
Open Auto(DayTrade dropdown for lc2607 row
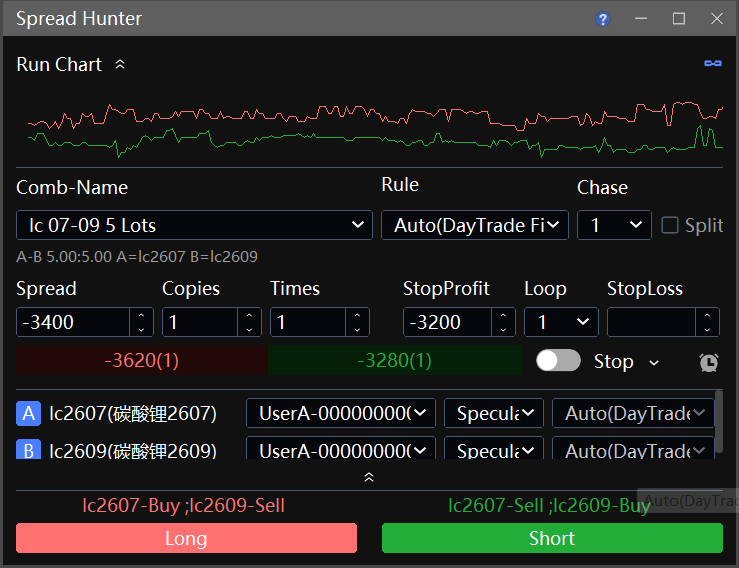click(x=633, y=413)
